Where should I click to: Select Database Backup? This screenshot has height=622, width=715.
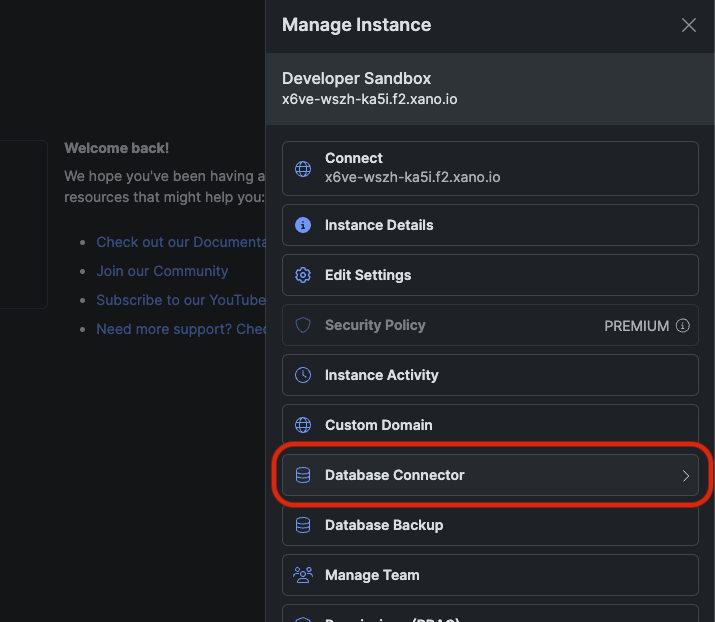tap(490, 525)
